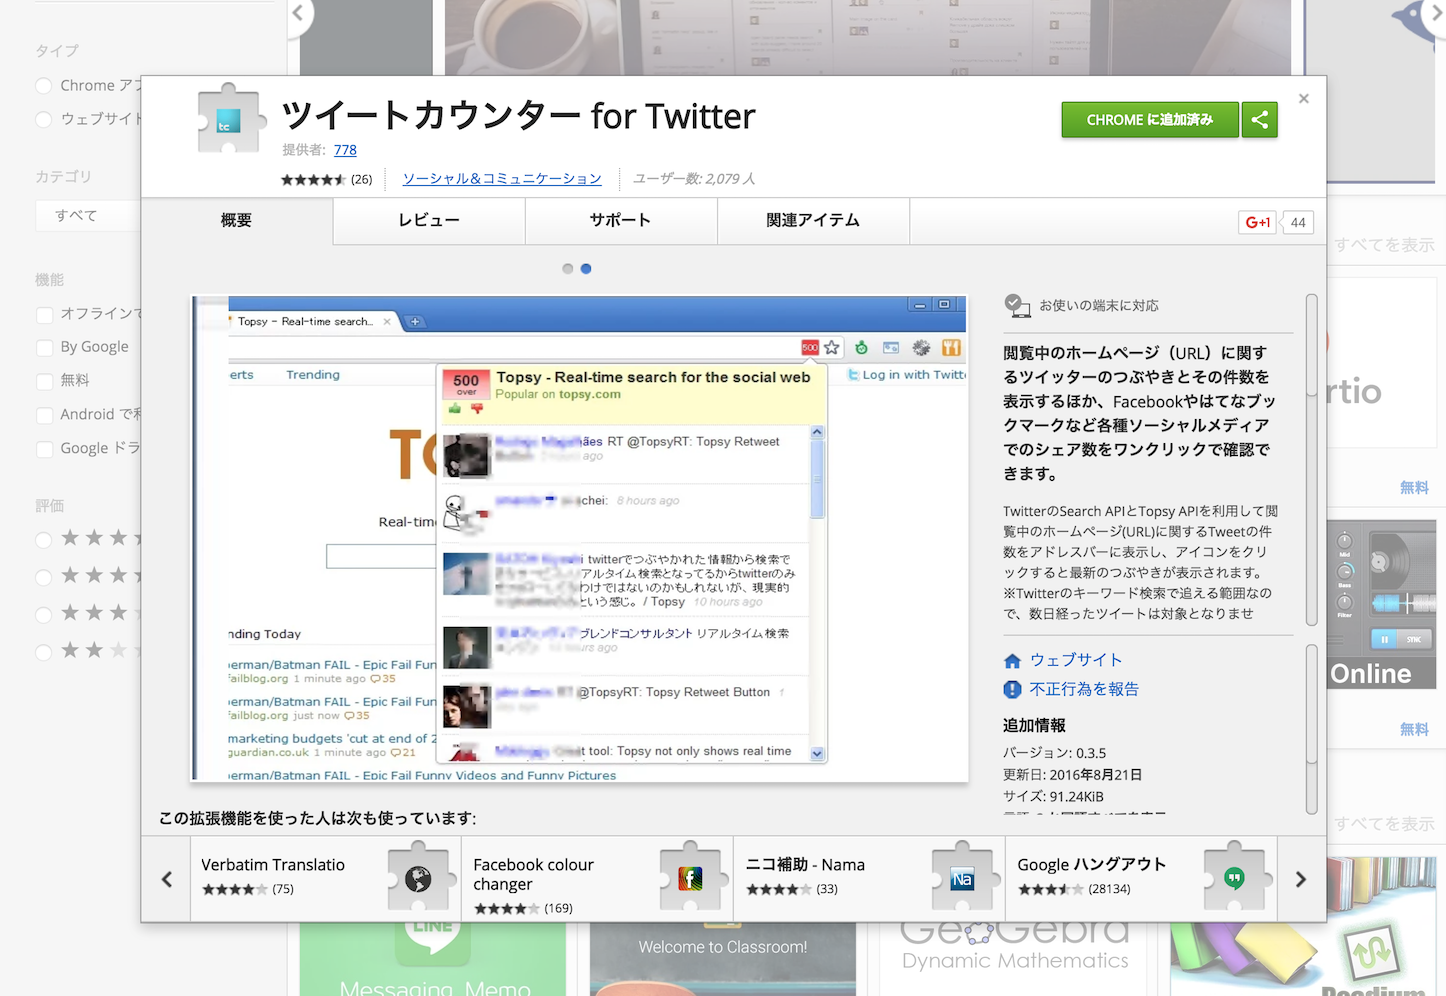Select the second screenshot carousel dot
The height and width of the screenshot is (996, 1446).
[586, 269]
